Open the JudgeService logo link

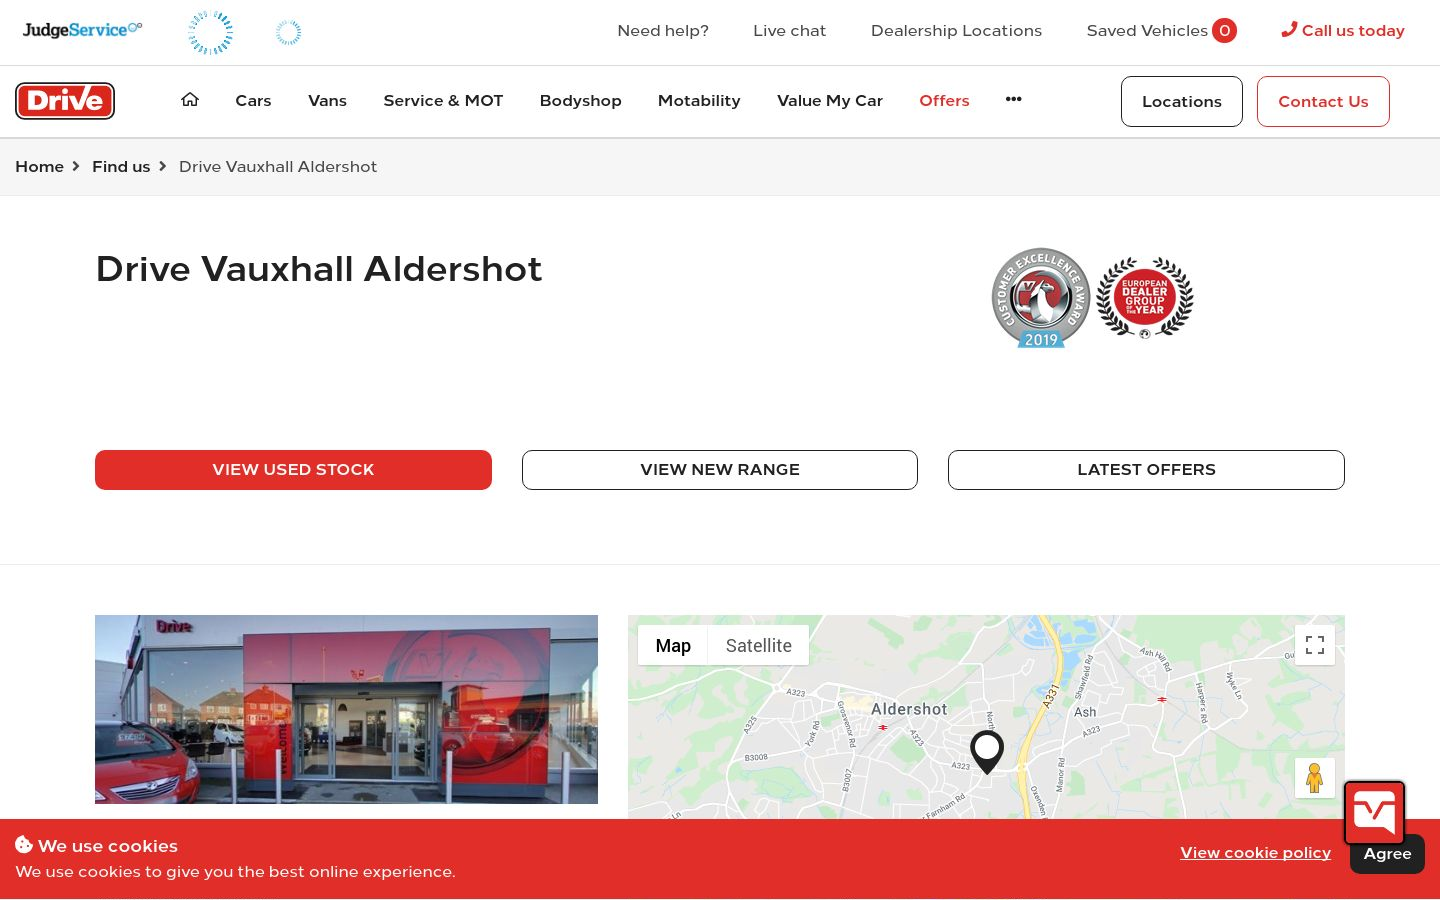[82, 29]
